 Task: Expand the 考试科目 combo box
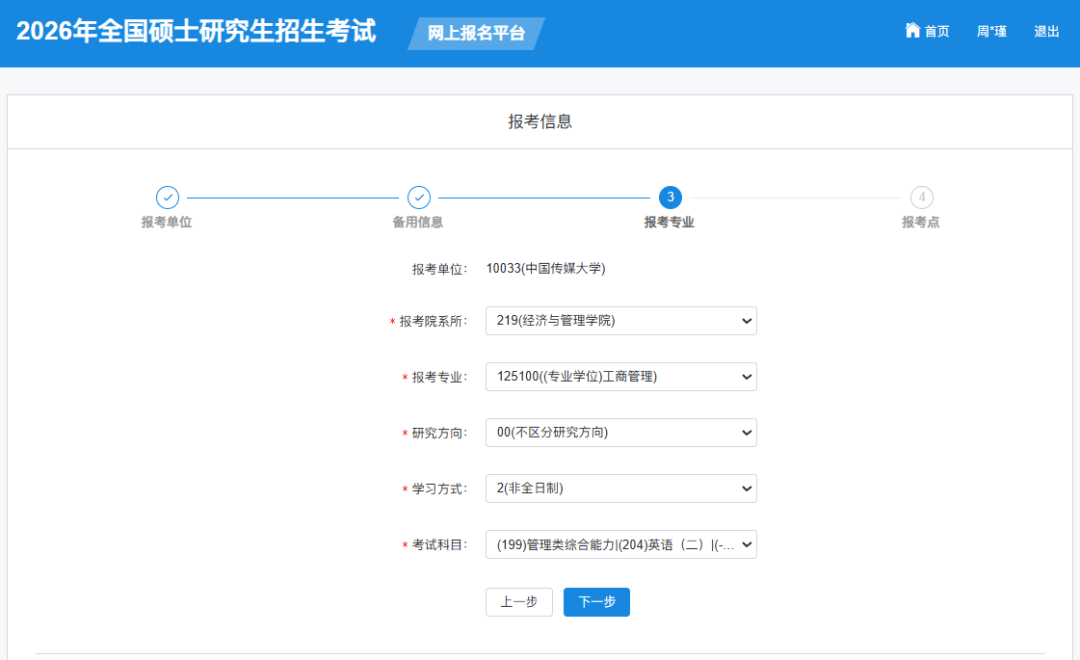(x=620, y=544)
